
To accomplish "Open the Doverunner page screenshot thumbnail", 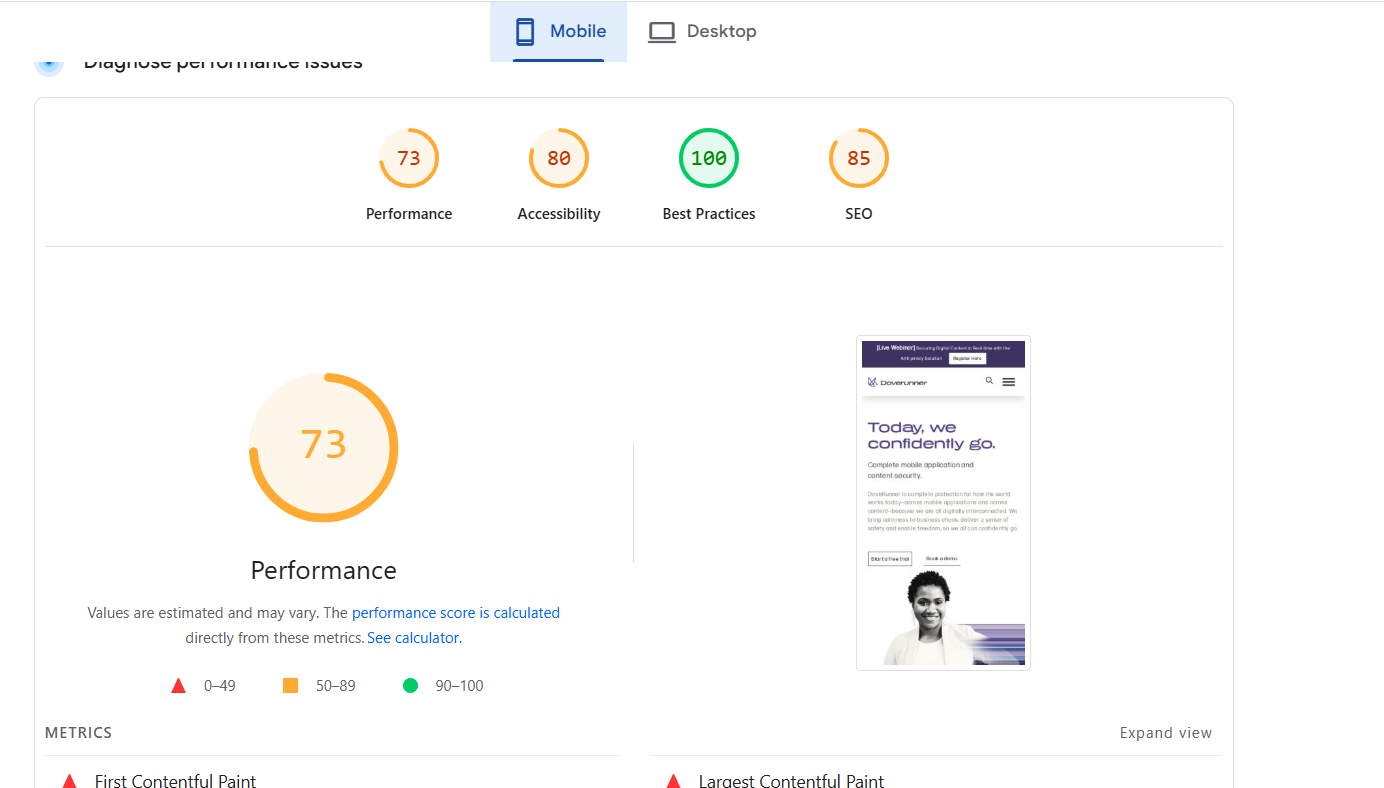I will [943, 502].
